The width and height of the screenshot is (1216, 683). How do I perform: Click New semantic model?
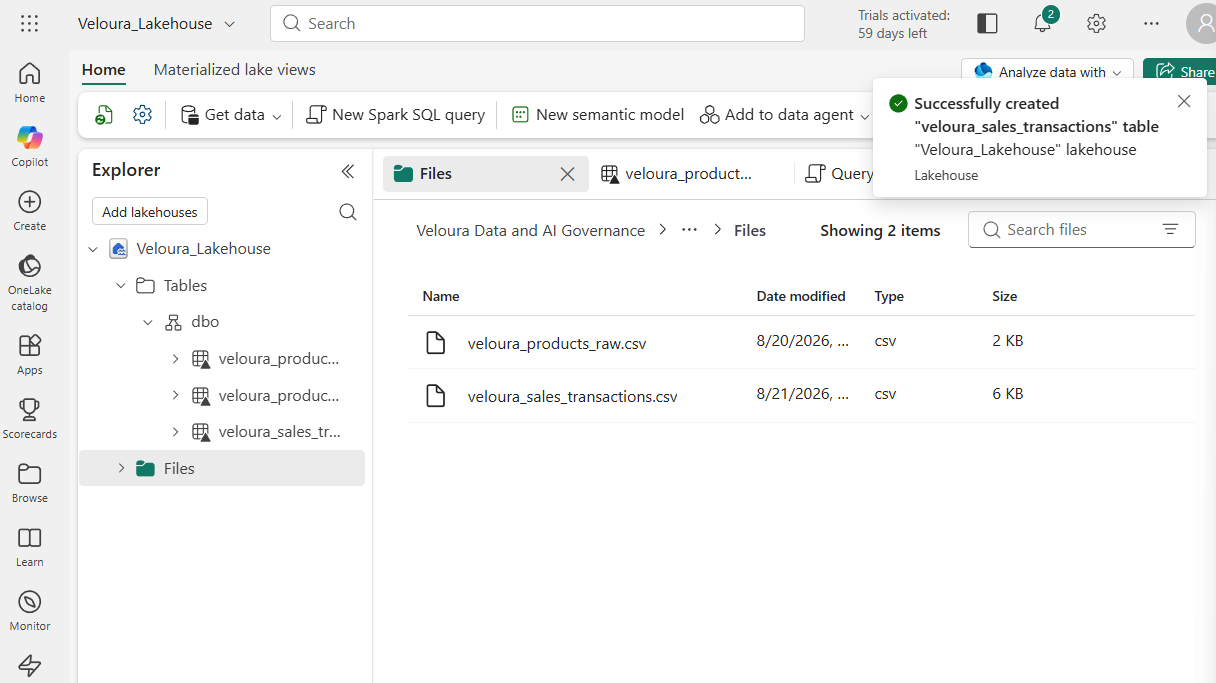(x=598, y=115)
